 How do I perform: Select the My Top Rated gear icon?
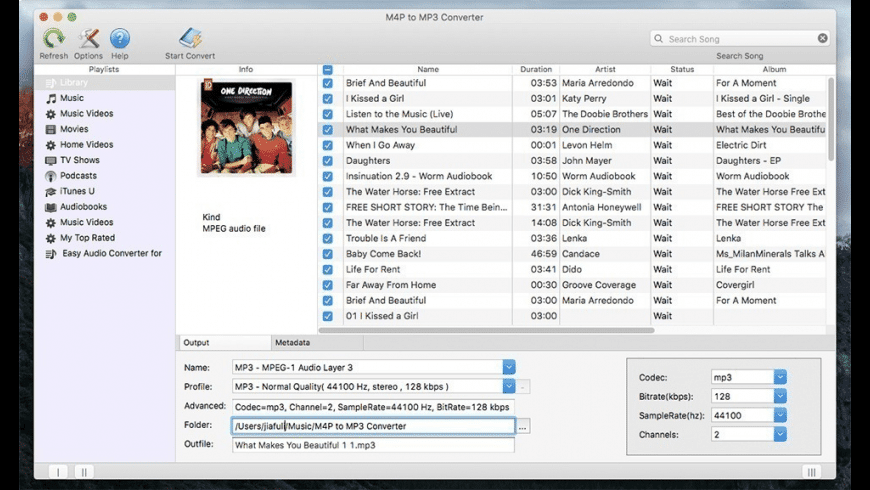(50, 238)
